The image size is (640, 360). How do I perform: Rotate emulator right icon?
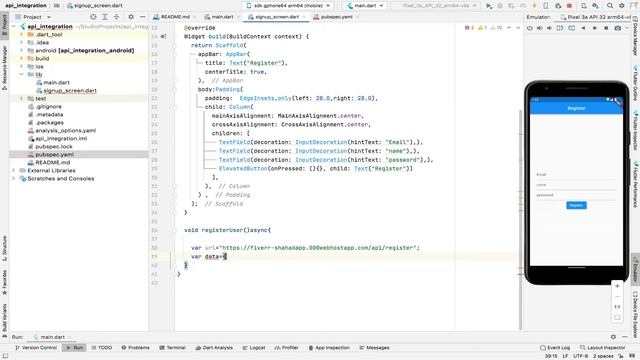pos(571,28)
